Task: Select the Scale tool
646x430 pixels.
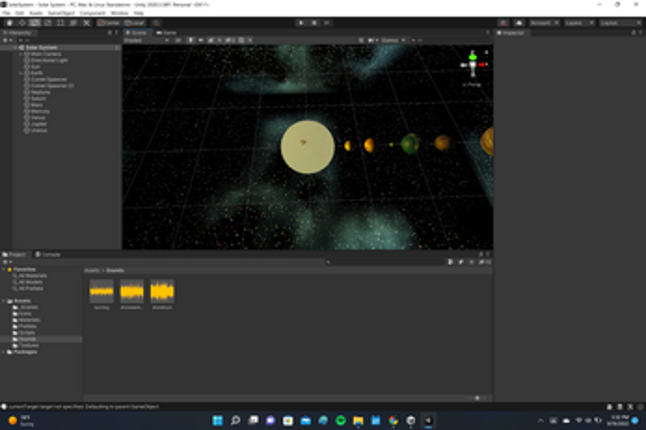Action: tap(48, 23)
